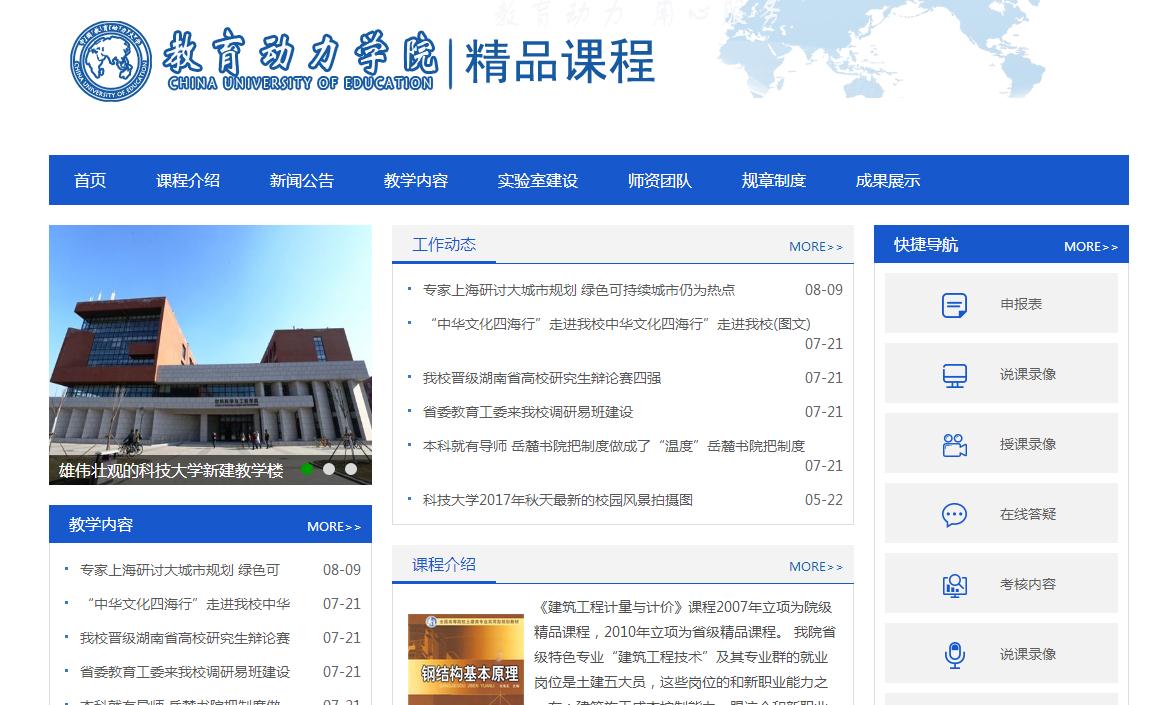The height and width of the screenshot is (705, 1156).
Task: Expand 工作动态 with its MORE>> link
Action: tap(816, 246)
